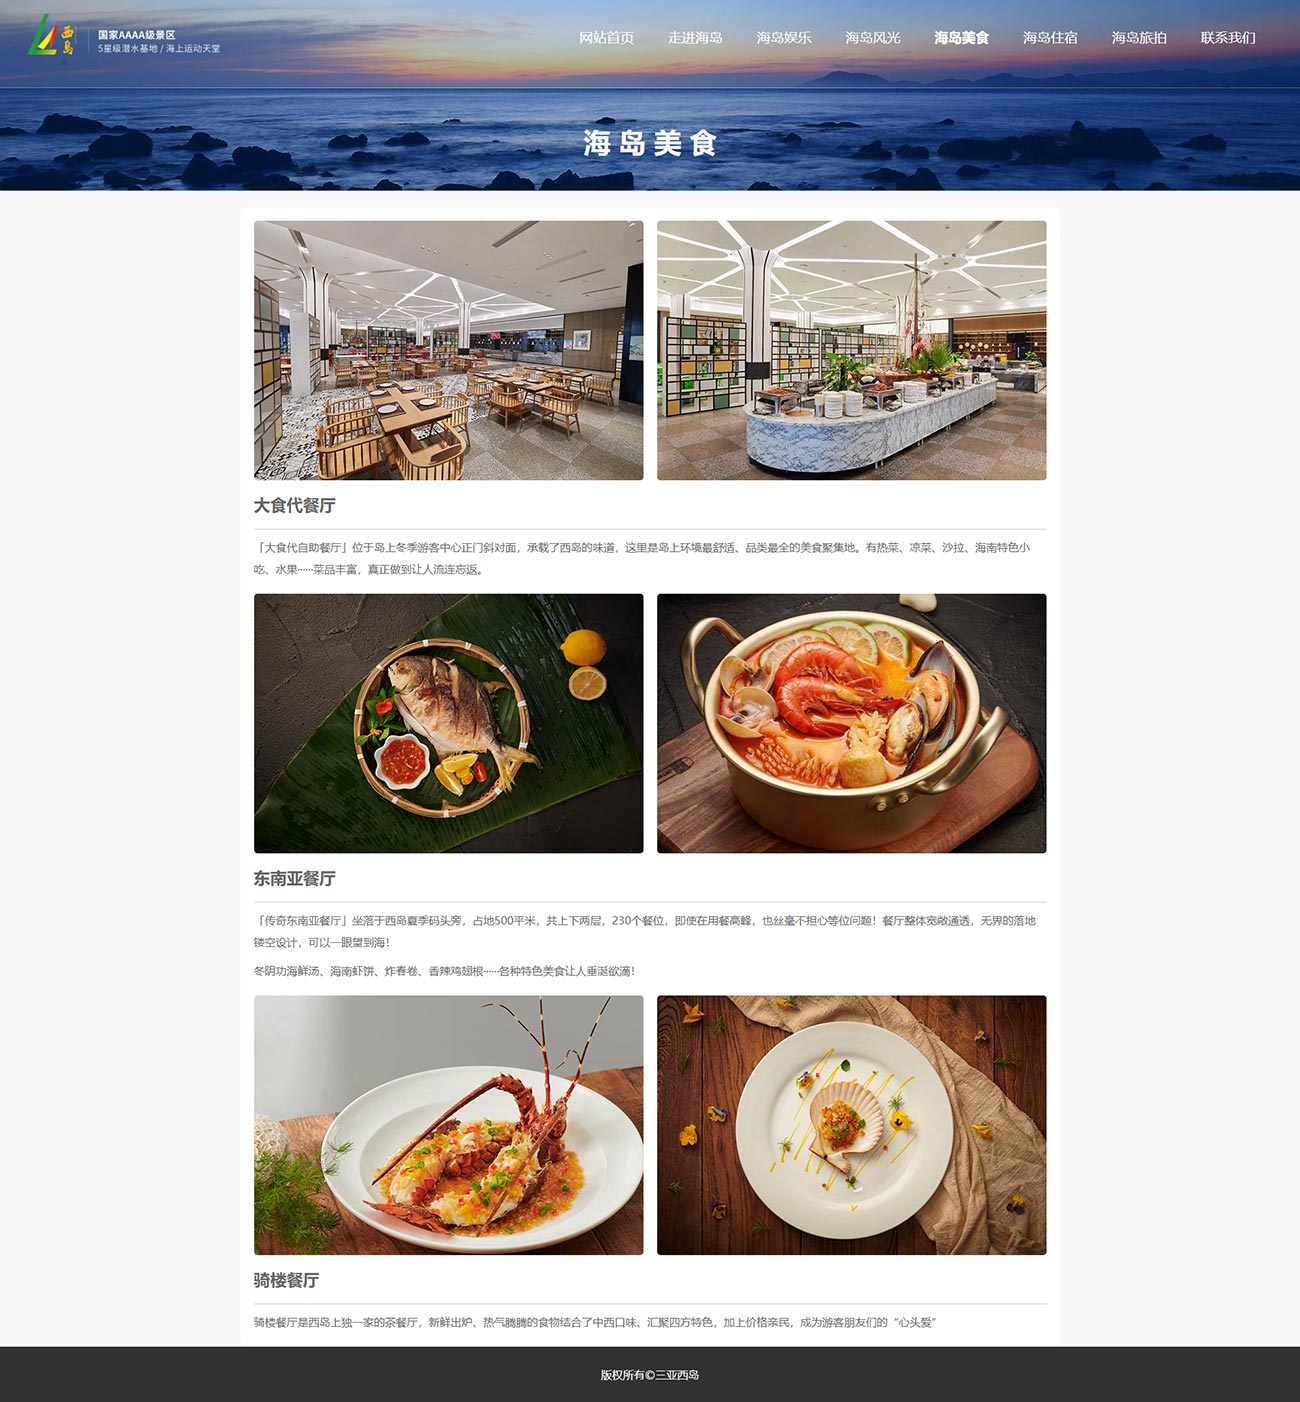Navigate to 海岛住宿
Viewport: 1300px width, 1402px height.
pyautogui.click(x=1050, y=38)
